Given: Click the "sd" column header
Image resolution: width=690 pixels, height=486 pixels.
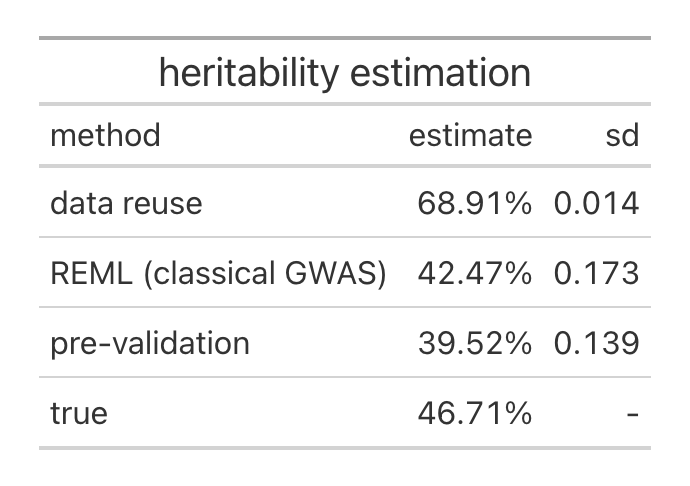Looking at the screenshot, I should coord(622,135).
